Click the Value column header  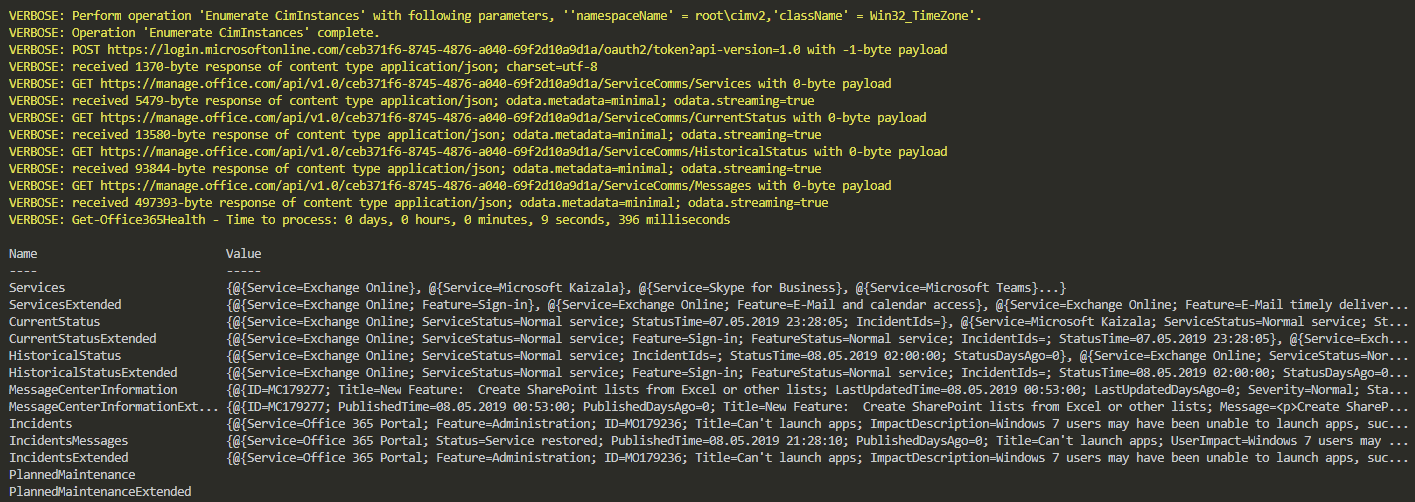pos(243,254)
